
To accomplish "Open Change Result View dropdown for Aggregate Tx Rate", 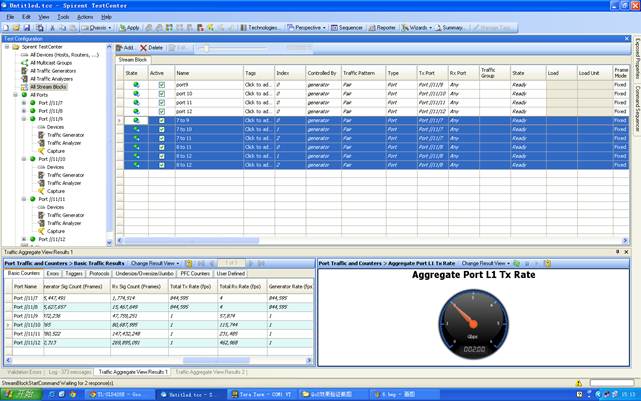I will pos(486,264).
